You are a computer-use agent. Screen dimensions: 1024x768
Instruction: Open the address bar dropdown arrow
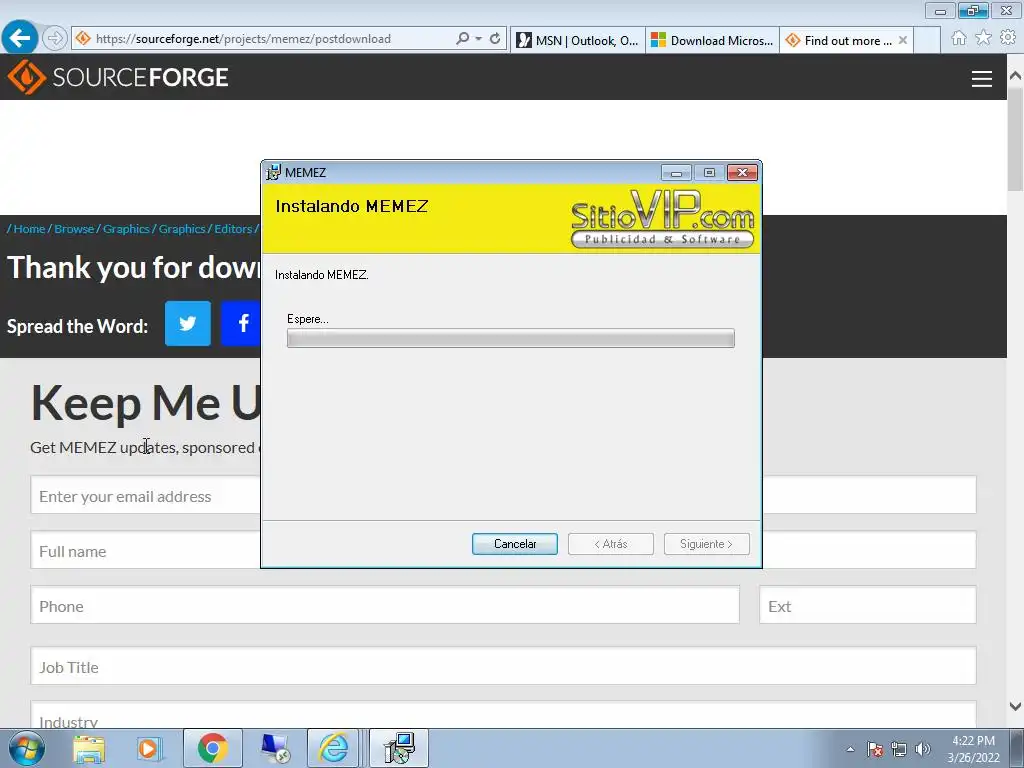[479, 39]
